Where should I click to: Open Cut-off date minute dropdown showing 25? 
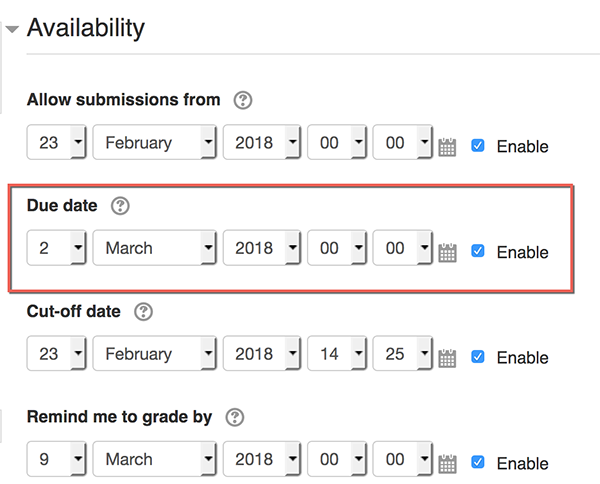[x=403, y=354]
